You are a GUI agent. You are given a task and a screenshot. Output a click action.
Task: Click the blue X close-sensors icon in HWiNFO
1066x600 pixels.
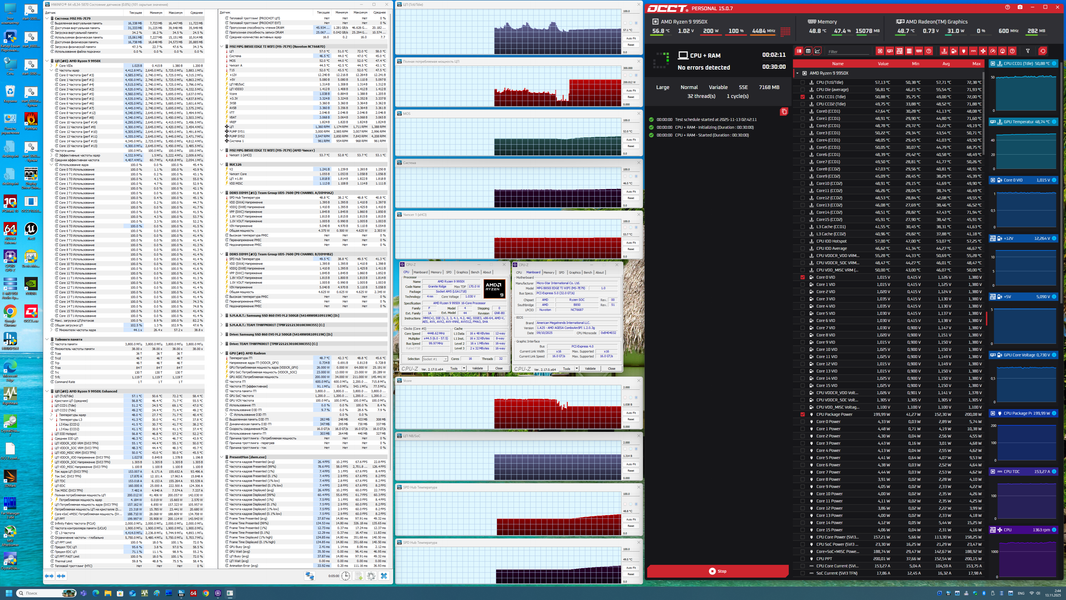click(x=384, y=576)
